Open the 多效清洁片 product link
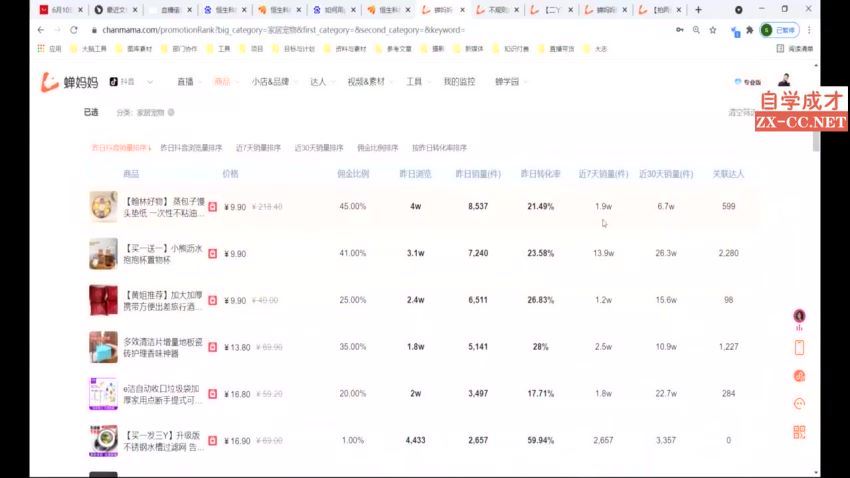Image resolution: width=850 pixels, height=478 pixels. pos(163,347)
